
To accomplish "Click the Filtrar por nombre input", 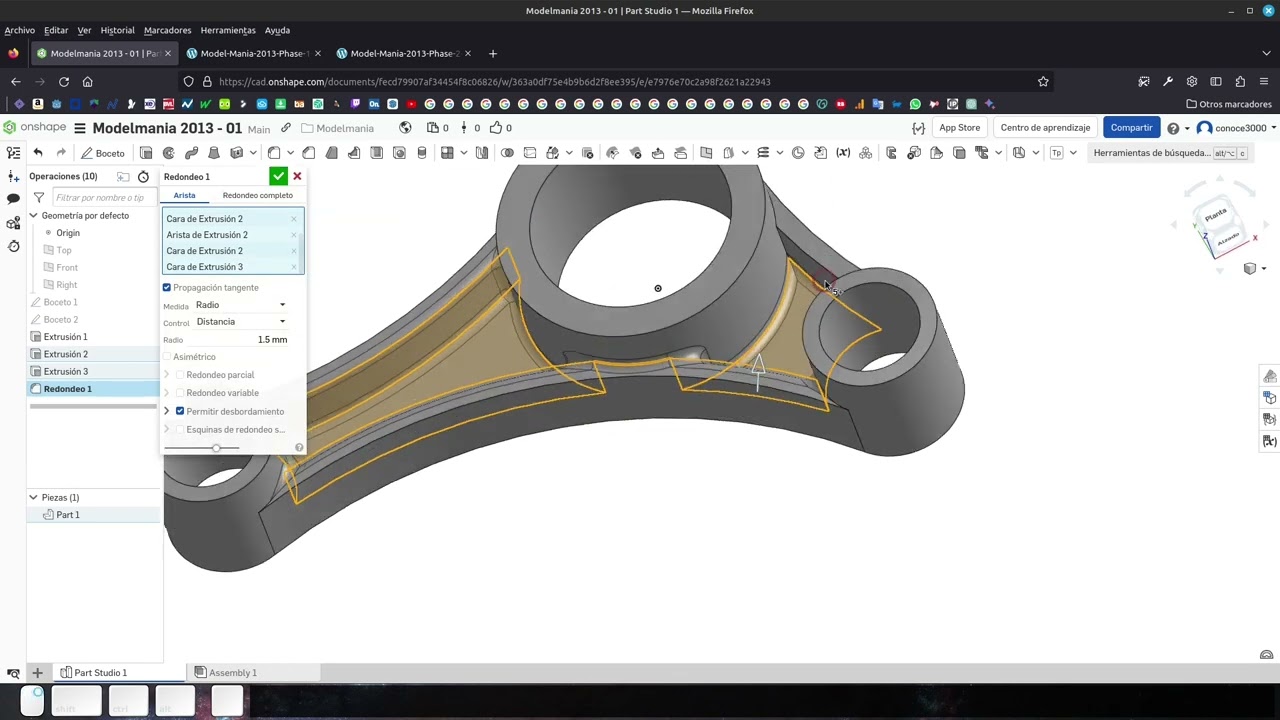I will coord(101,198).
